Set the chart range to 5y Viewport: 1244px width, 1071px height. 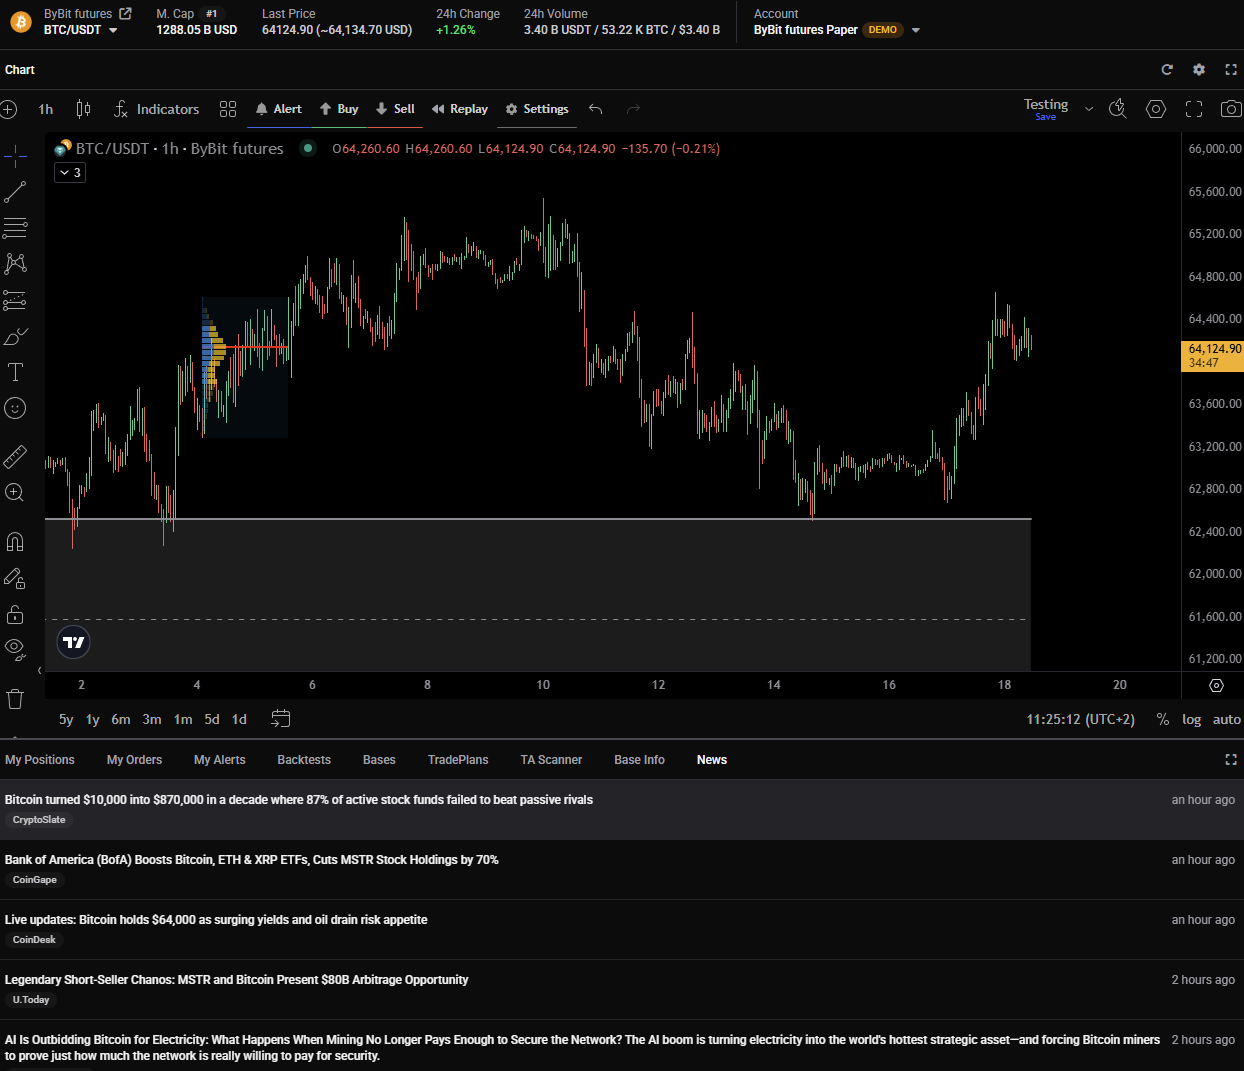[66, 719]
